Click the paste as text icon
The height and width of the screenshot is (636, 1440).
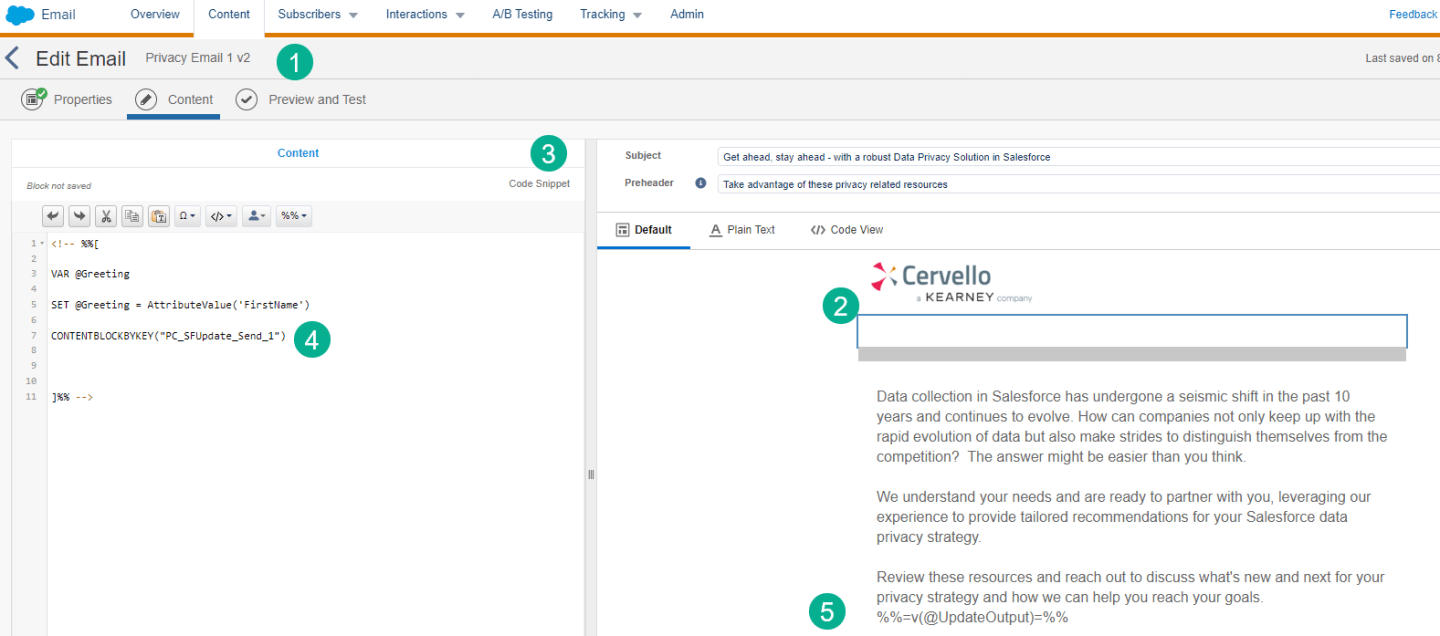(x=158, y=216)
